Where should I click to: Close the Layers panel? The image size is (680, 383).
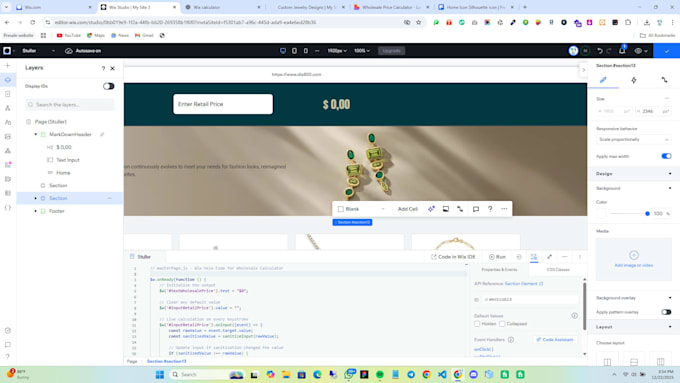coord(113,68)
